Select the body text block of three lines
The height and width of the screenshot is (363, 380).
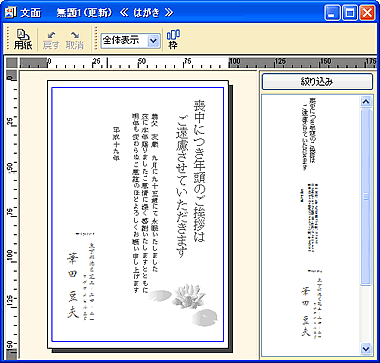point(145,203)
